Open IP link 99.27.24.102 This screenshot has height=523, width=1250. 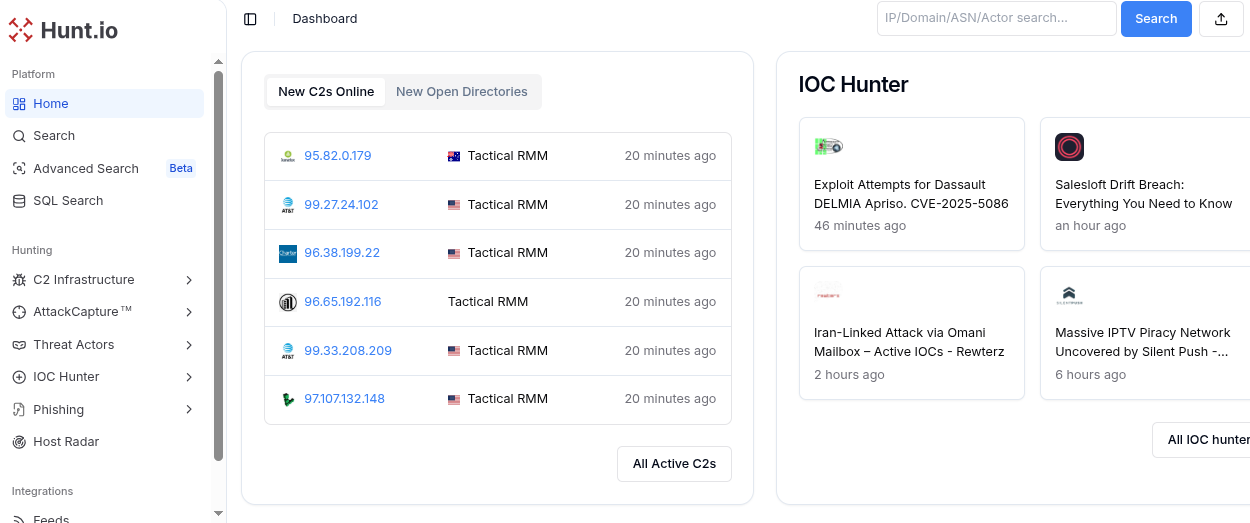click(341, 205)
